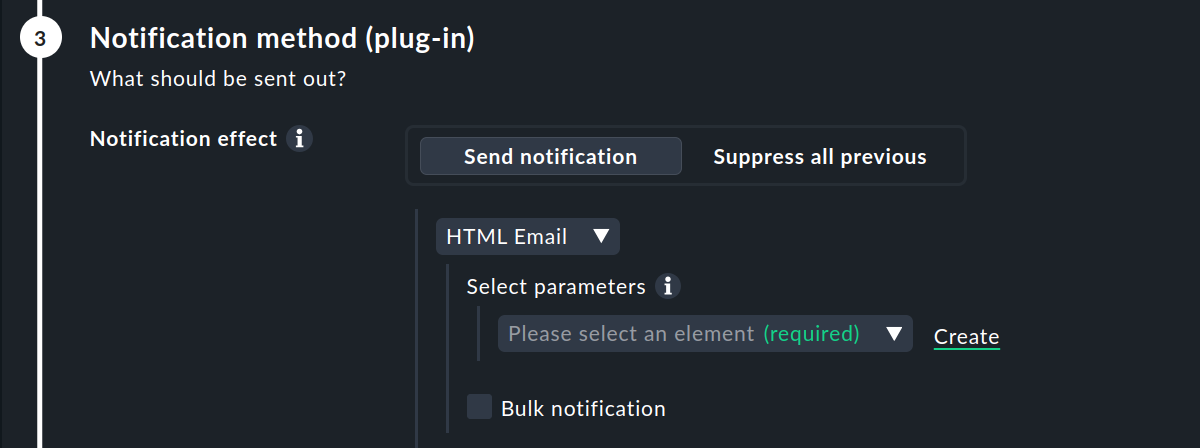The width and height of the screenshot is (1200, 448).
Task: Click the 'HTML Email' text in the selector
Action: pos(507,237)
